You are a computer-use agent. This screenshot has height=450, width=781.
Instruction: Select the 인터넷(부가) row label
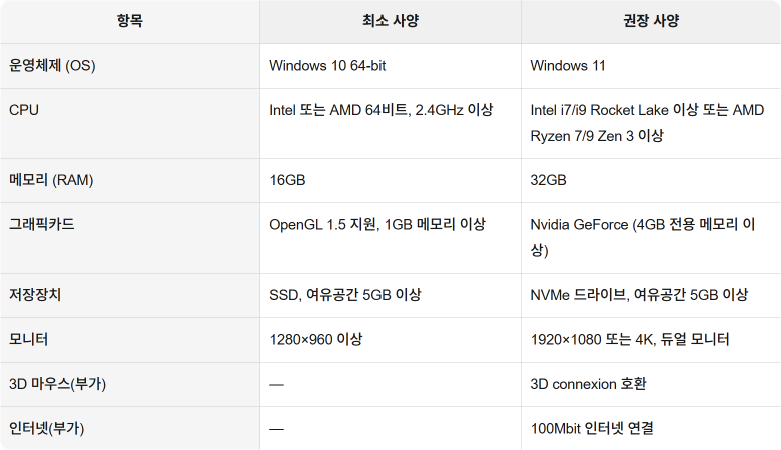[47, 429]
